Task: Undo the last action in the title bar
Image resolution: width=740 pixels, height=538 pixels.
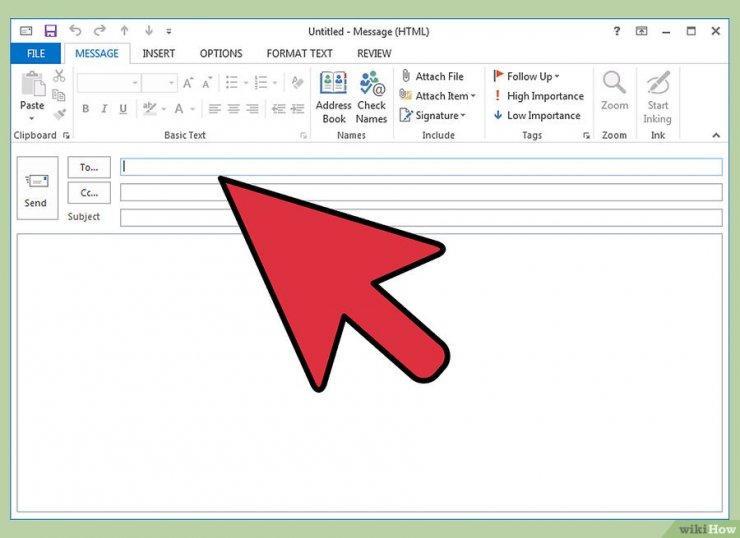Action: [x=75, y=31]
